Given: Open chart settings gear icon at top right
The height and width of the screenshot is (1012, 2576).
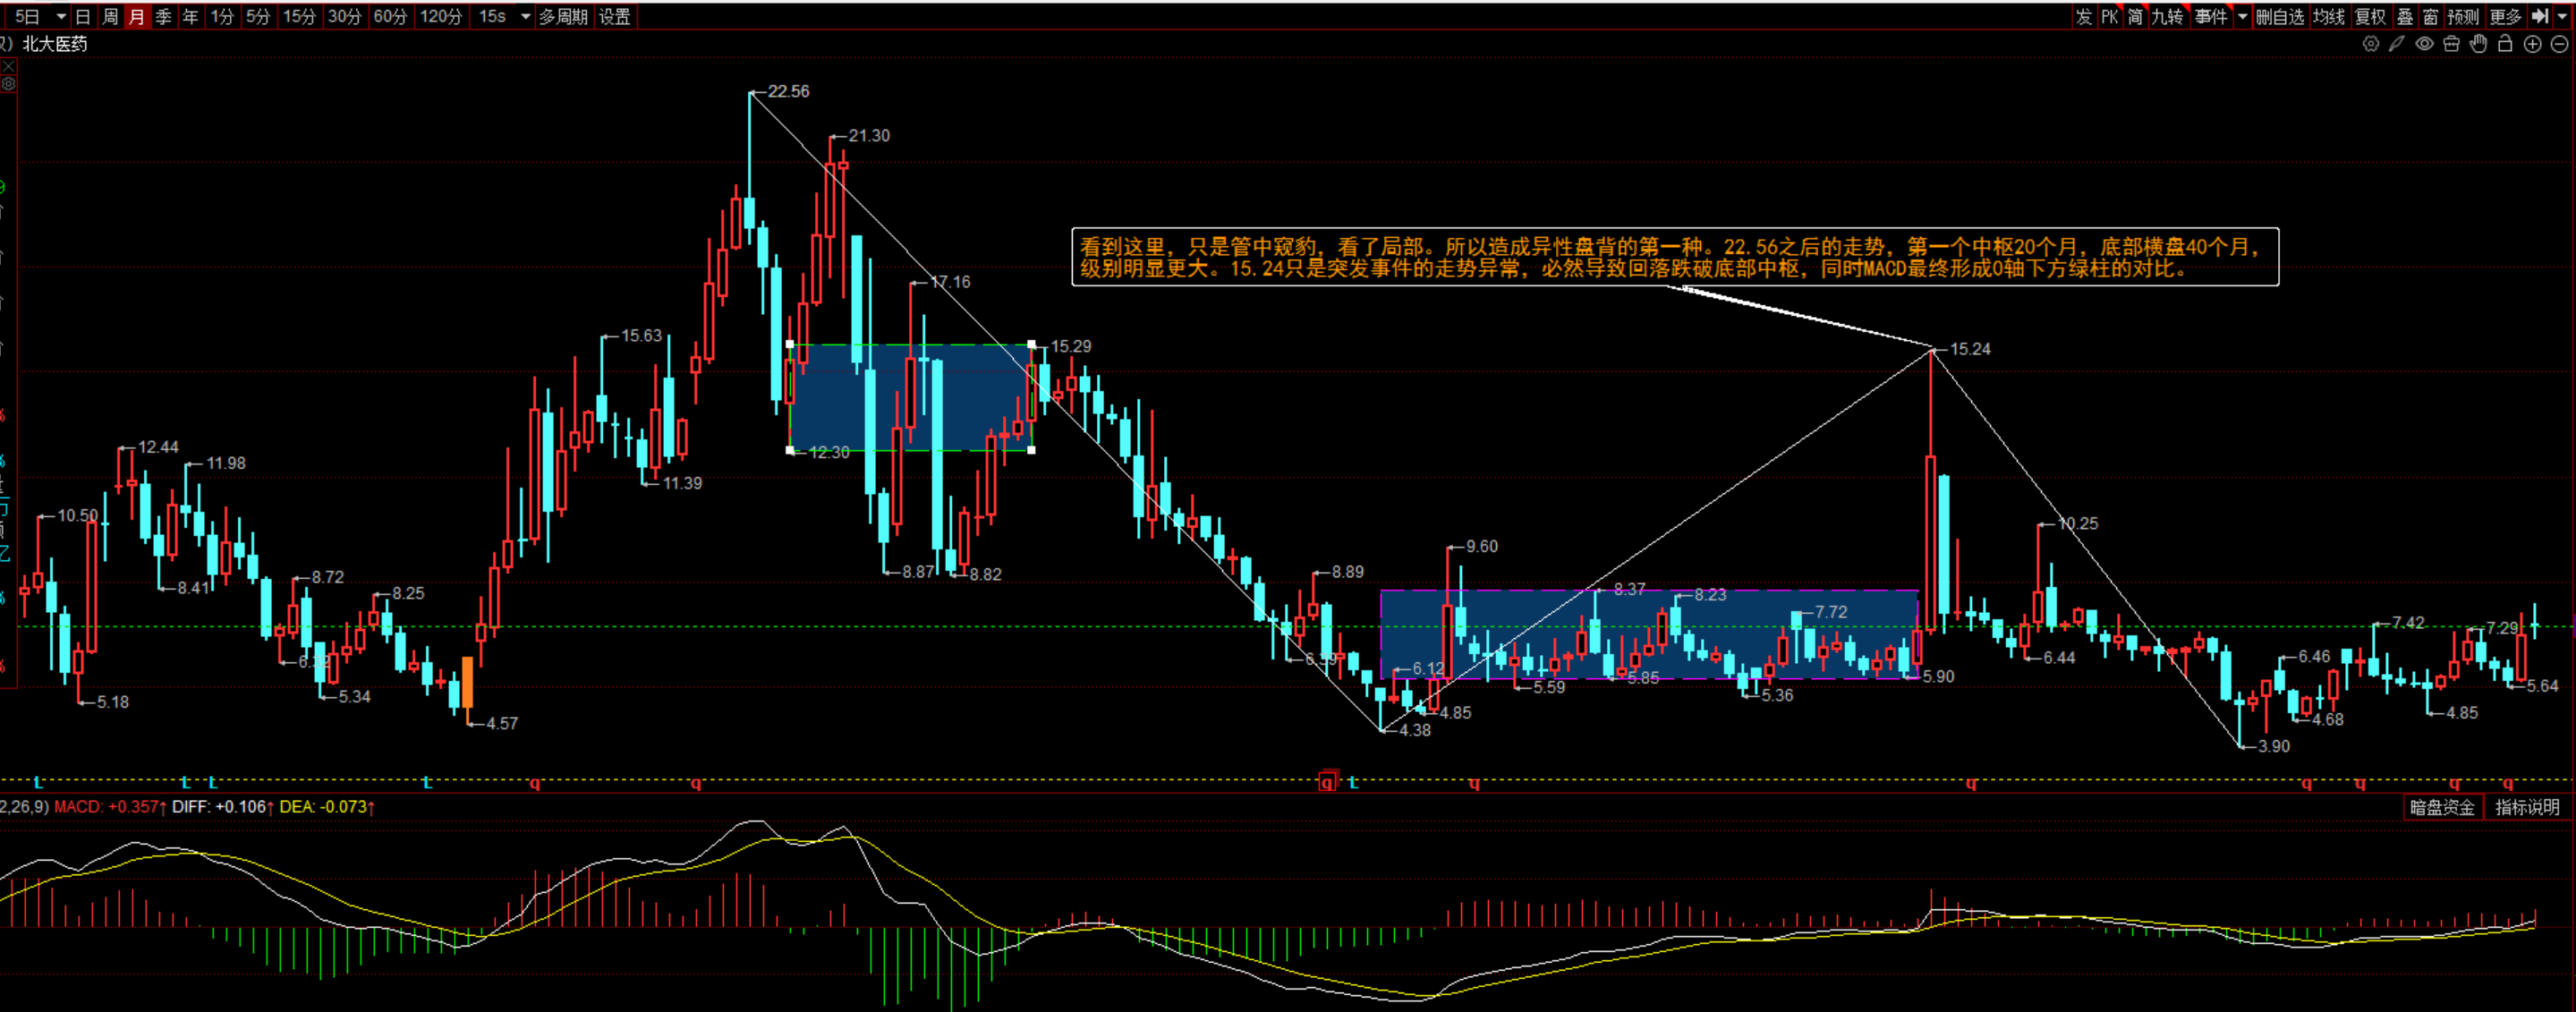Looking at the screenshot, I should pos(2370,44).
